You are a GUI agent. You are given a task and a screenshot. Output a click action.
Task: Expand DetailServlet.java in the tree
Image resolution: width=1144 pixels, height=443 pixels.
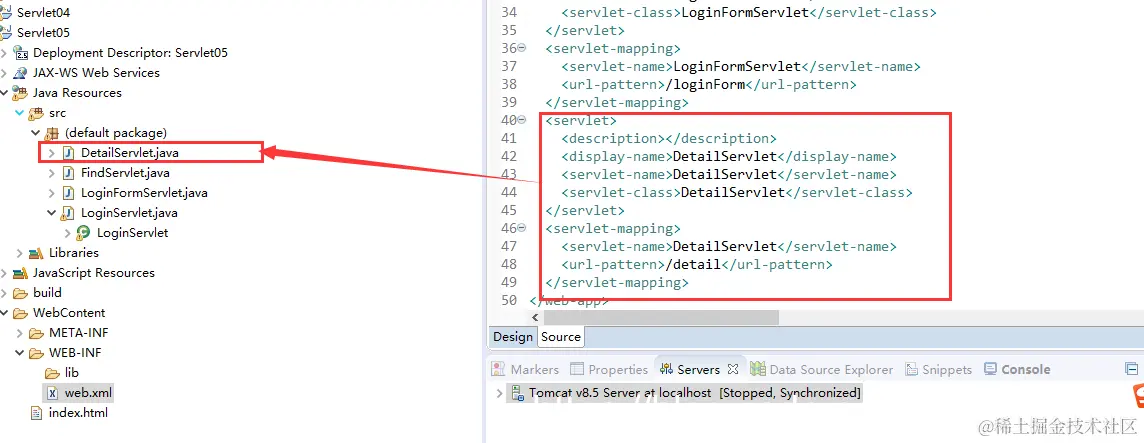coord(51,153)
